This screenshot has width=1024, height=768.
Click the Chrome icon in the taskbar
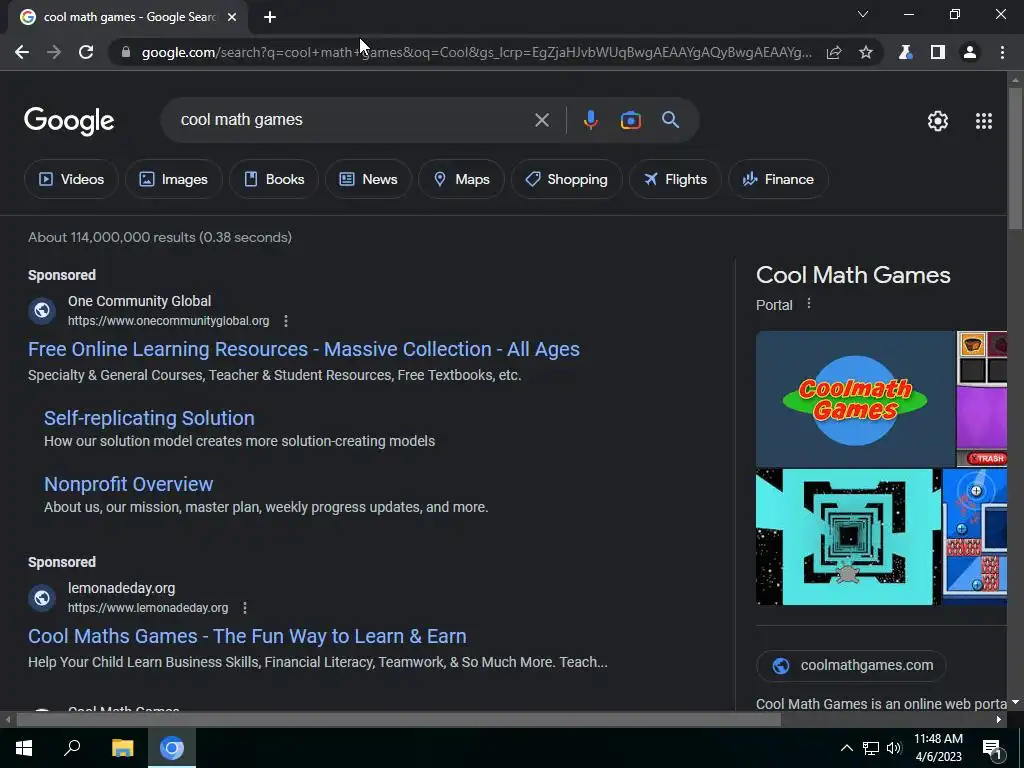click(x=172, y=748)
